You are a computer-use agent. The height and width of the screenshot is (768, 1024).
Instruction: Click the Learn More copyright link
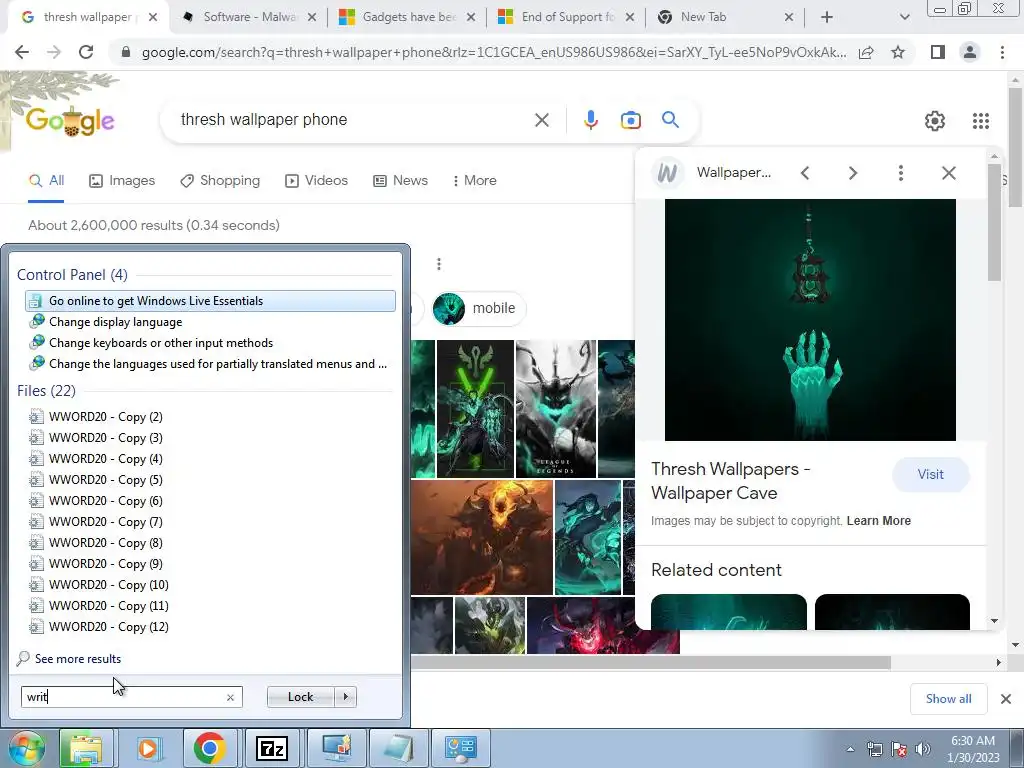coord(878,521)
